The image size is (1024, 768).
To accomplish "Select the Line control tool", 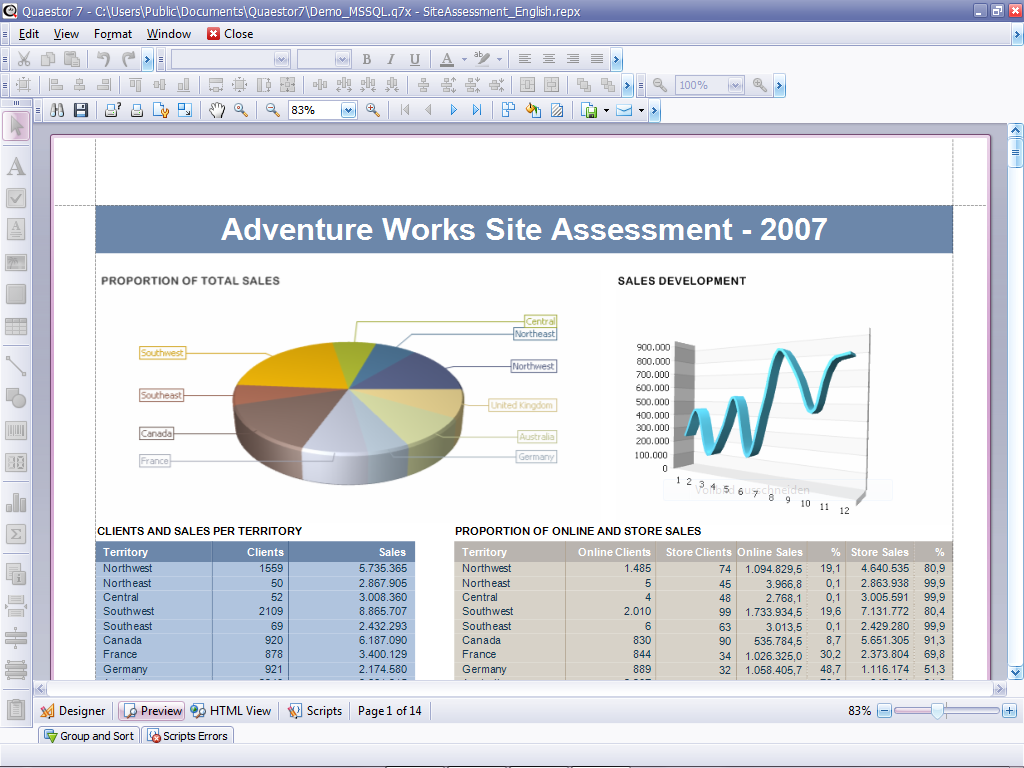I will coord(16,366).
